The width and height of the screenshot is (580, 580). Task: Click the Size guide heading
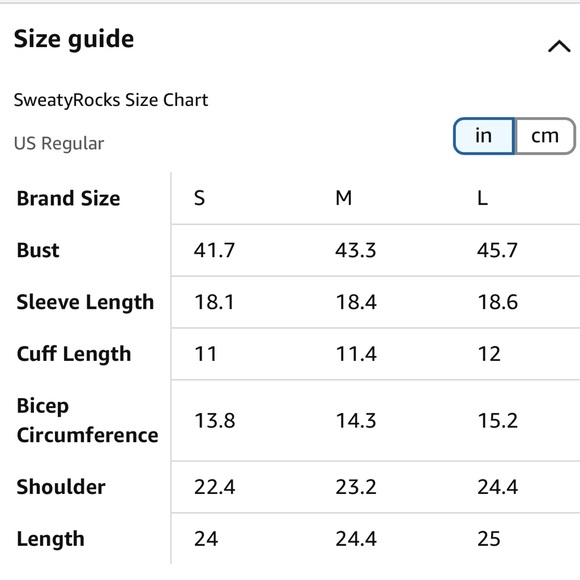click(74, 39)
